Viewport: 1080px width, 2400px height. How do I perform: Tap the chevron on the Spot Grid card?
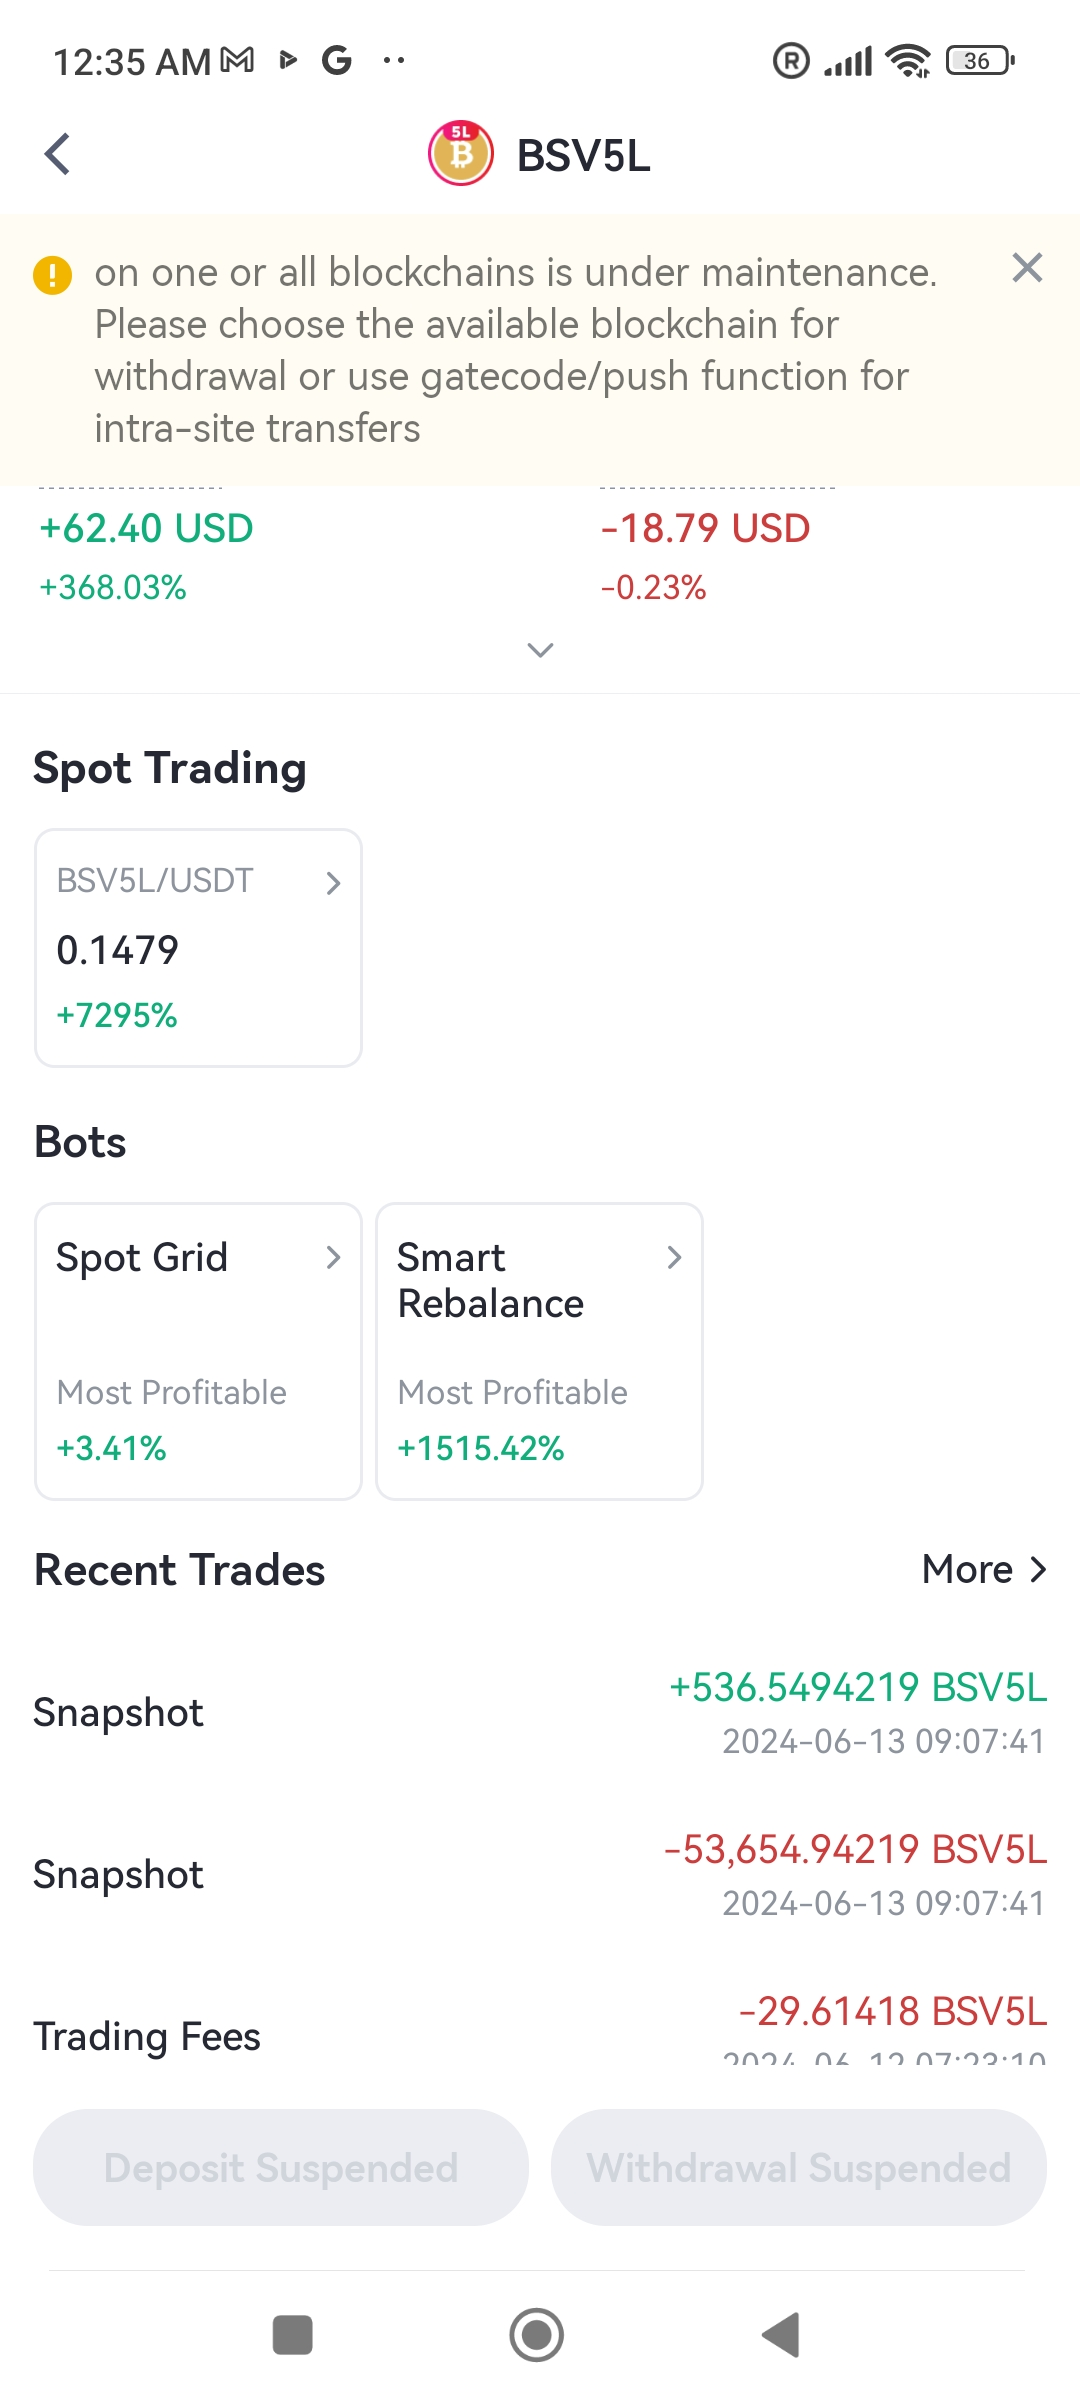point(333,1257)
